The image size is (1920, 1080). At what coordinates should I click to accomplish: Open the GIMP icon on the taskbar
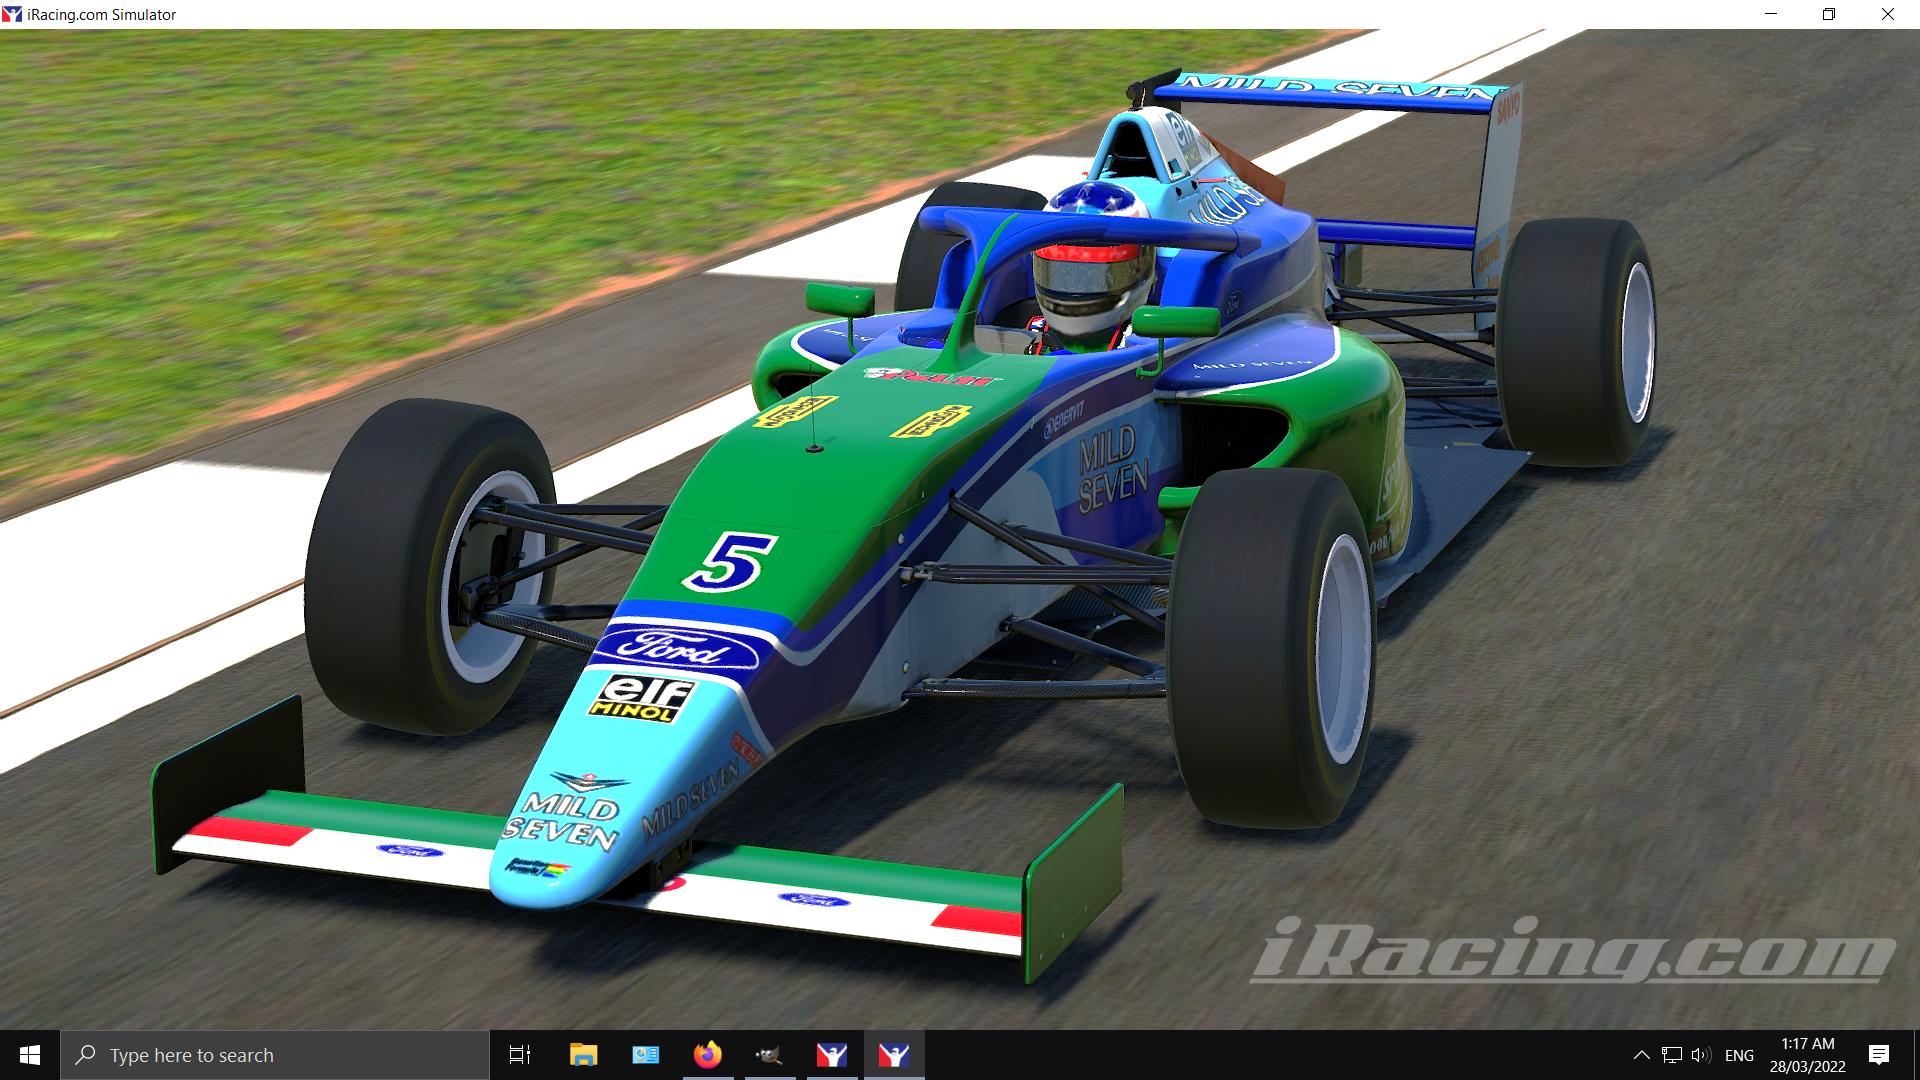tap(769, 1055)
